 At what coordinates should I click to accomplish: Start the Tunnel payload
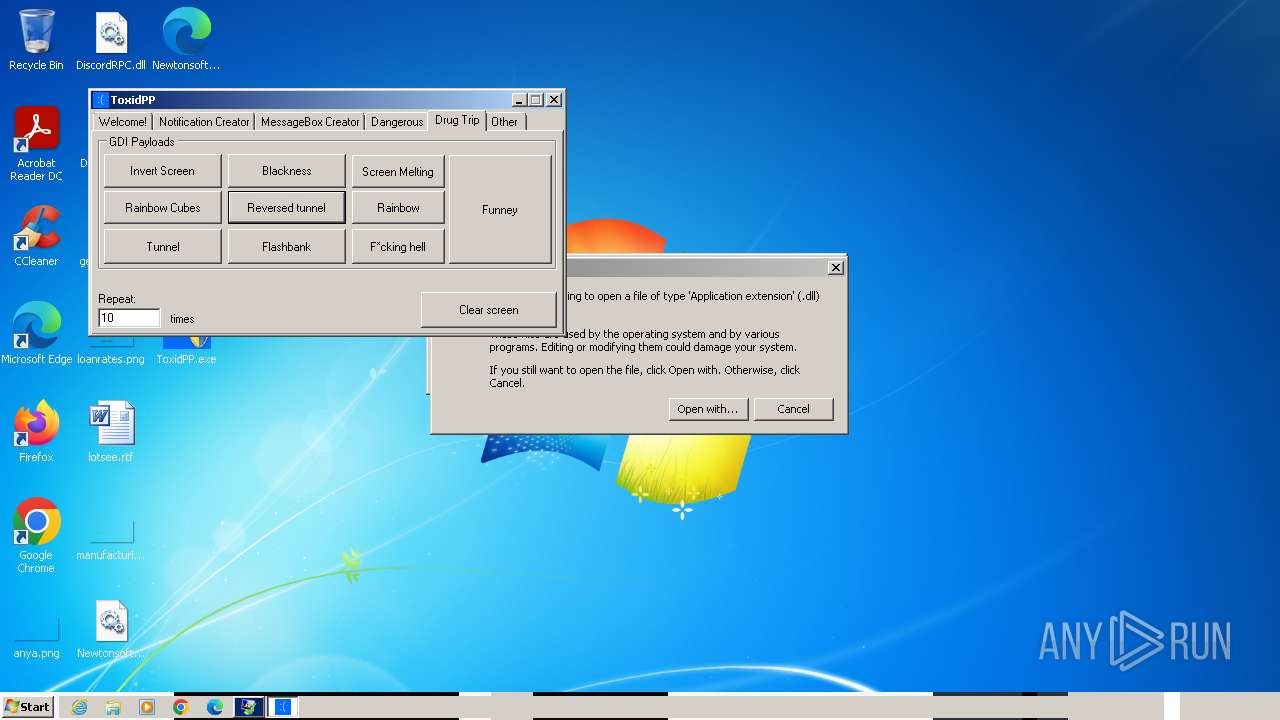point(162,247)
